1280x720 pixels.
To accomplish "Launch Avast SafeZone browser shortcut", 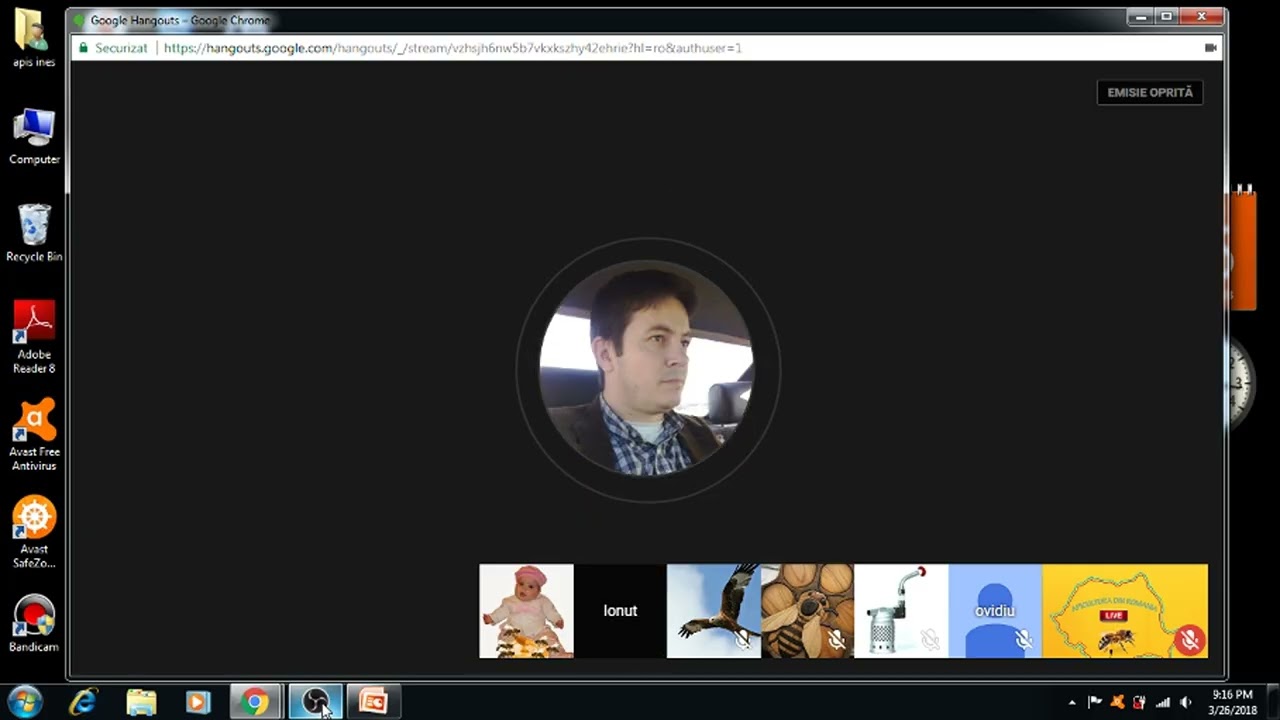I will point(34,533).
